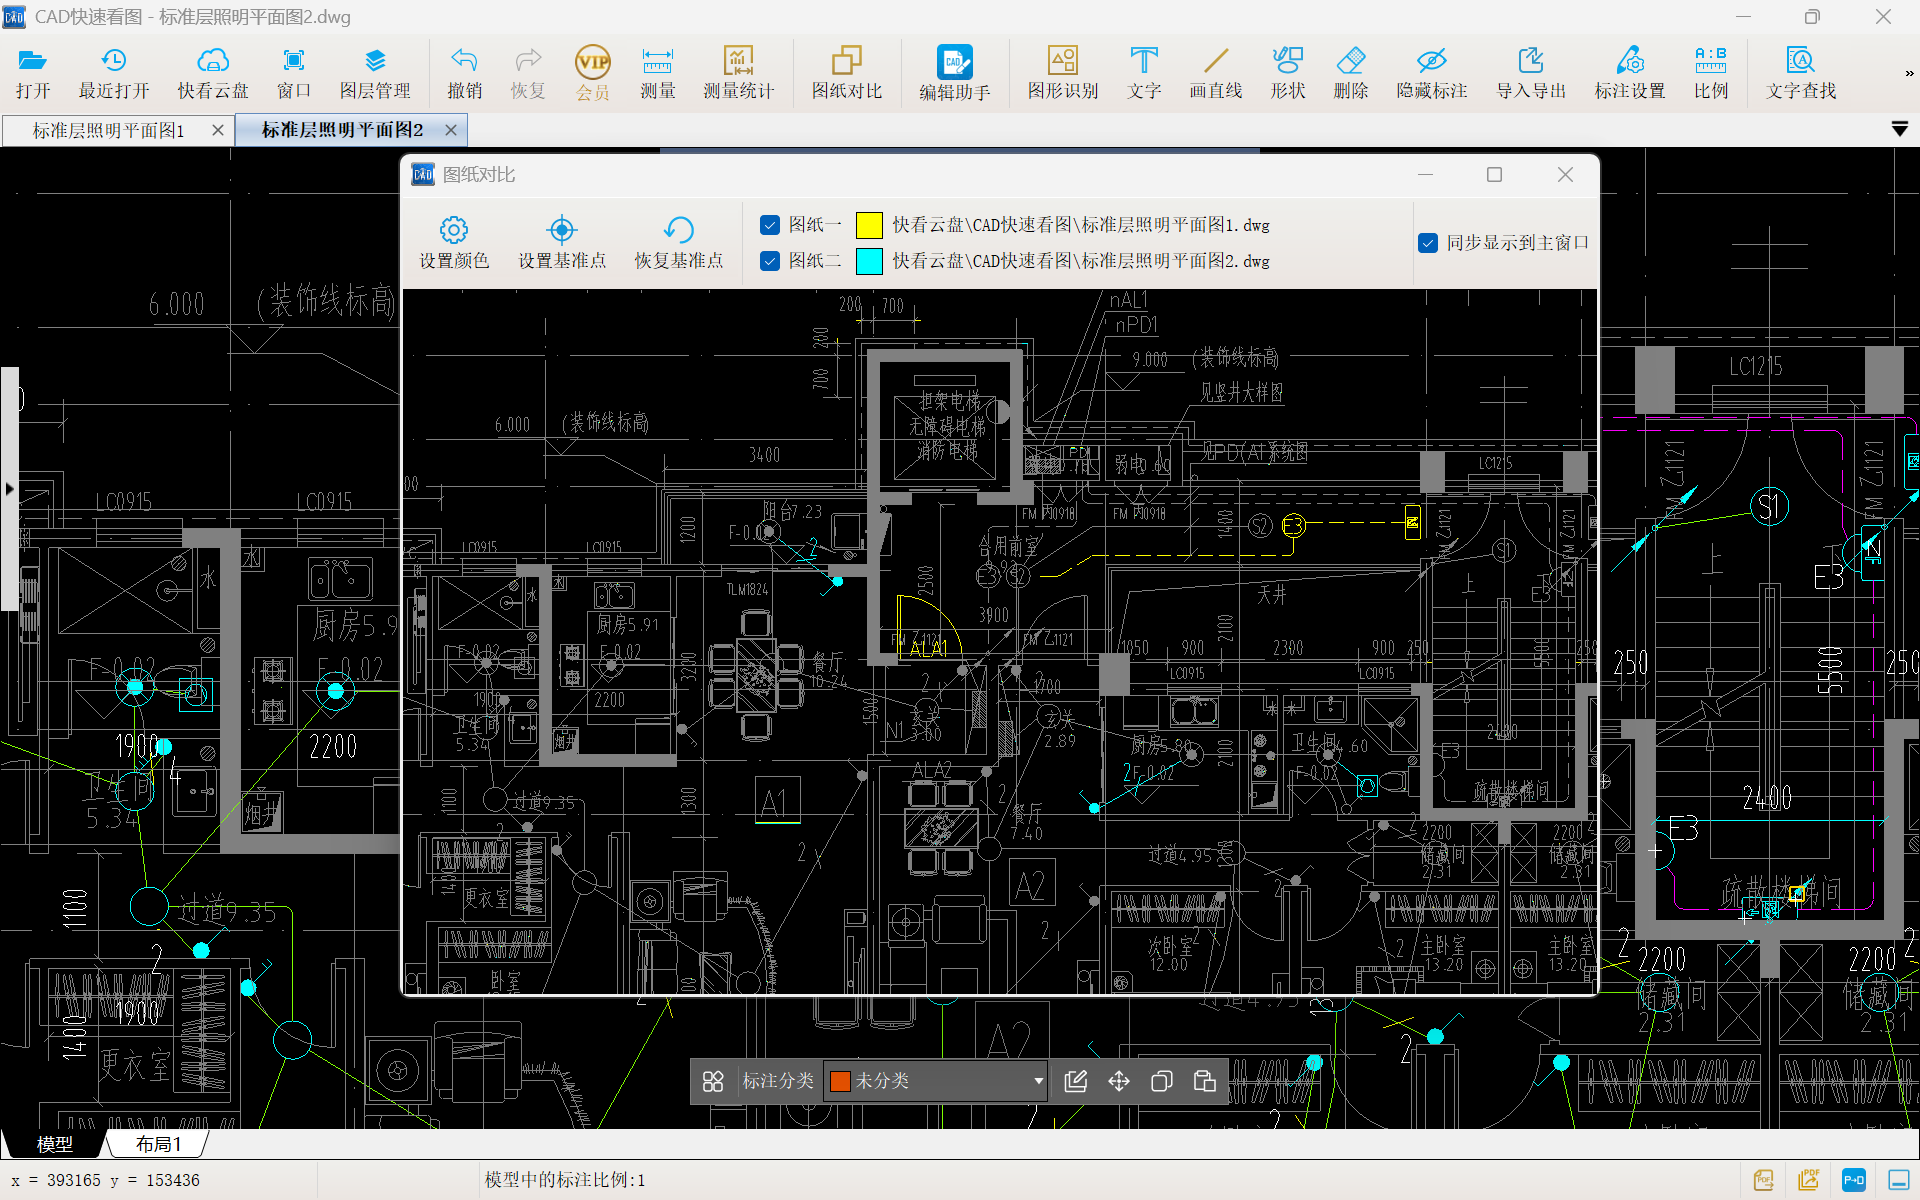Viewport: 1920px width, 1200px height.
Task: Expand the toolbar overflow chevron
Action: (1909, 73)
